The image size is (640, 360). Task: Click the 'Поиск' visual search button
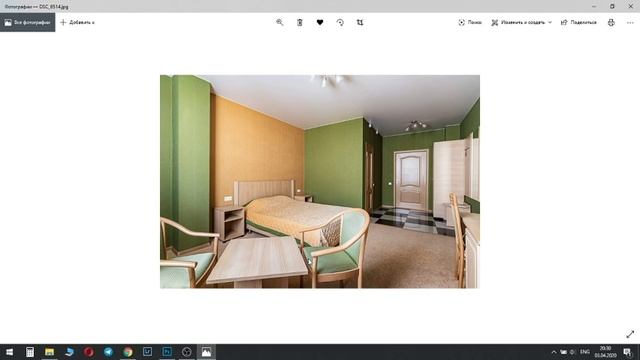pyautogui.click(x=470, y=22)
